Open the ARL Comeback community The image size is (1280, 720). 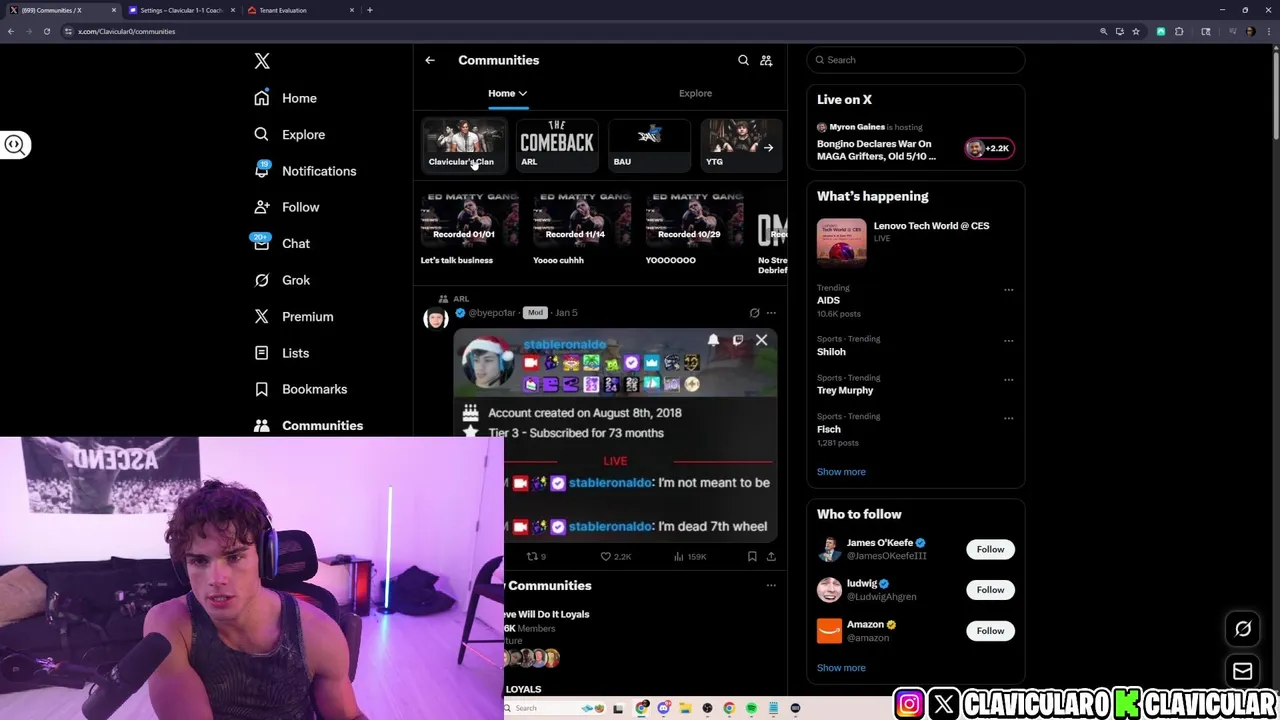coord(556,145)
